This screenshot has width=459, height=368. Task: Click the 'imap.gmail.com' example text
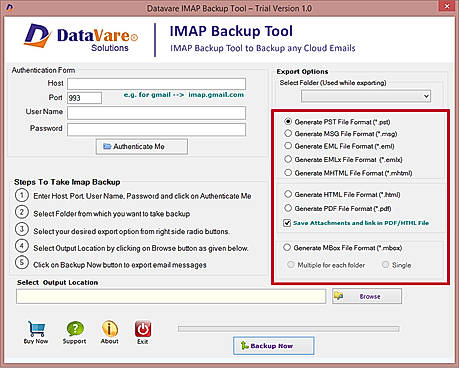click(216, 95)
